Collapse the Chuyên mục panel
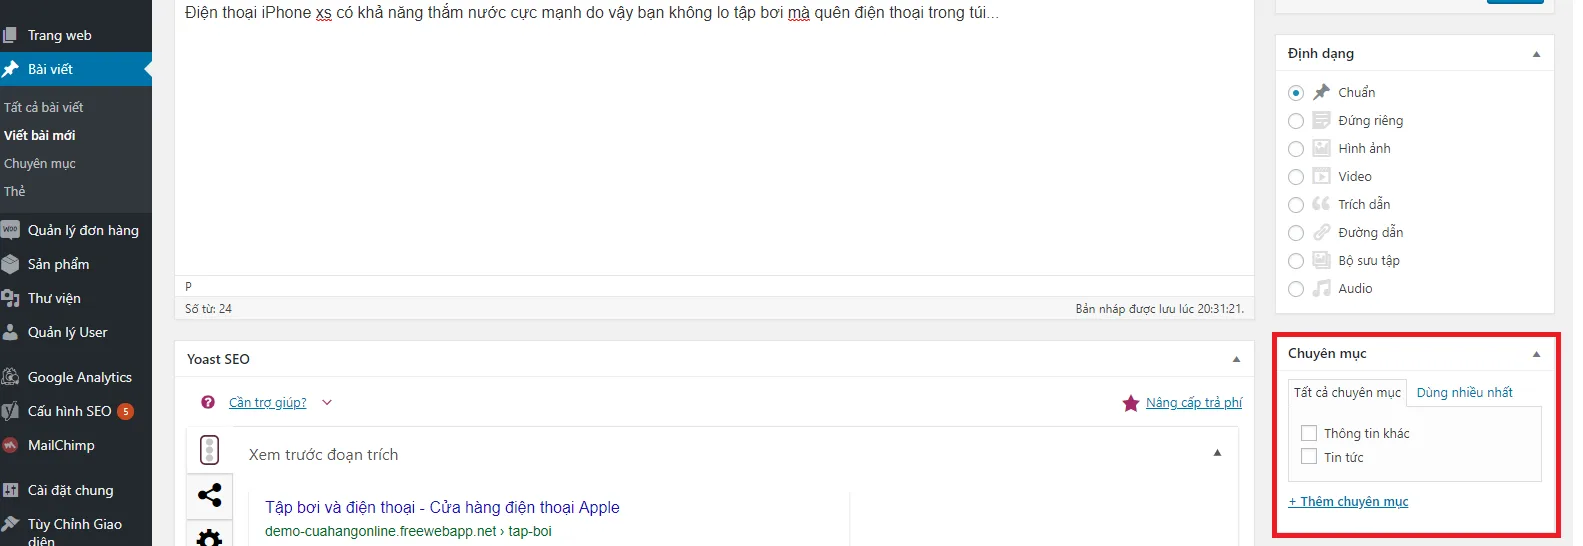Screen dimensions: 1583x546 [x=1537, y=354]
